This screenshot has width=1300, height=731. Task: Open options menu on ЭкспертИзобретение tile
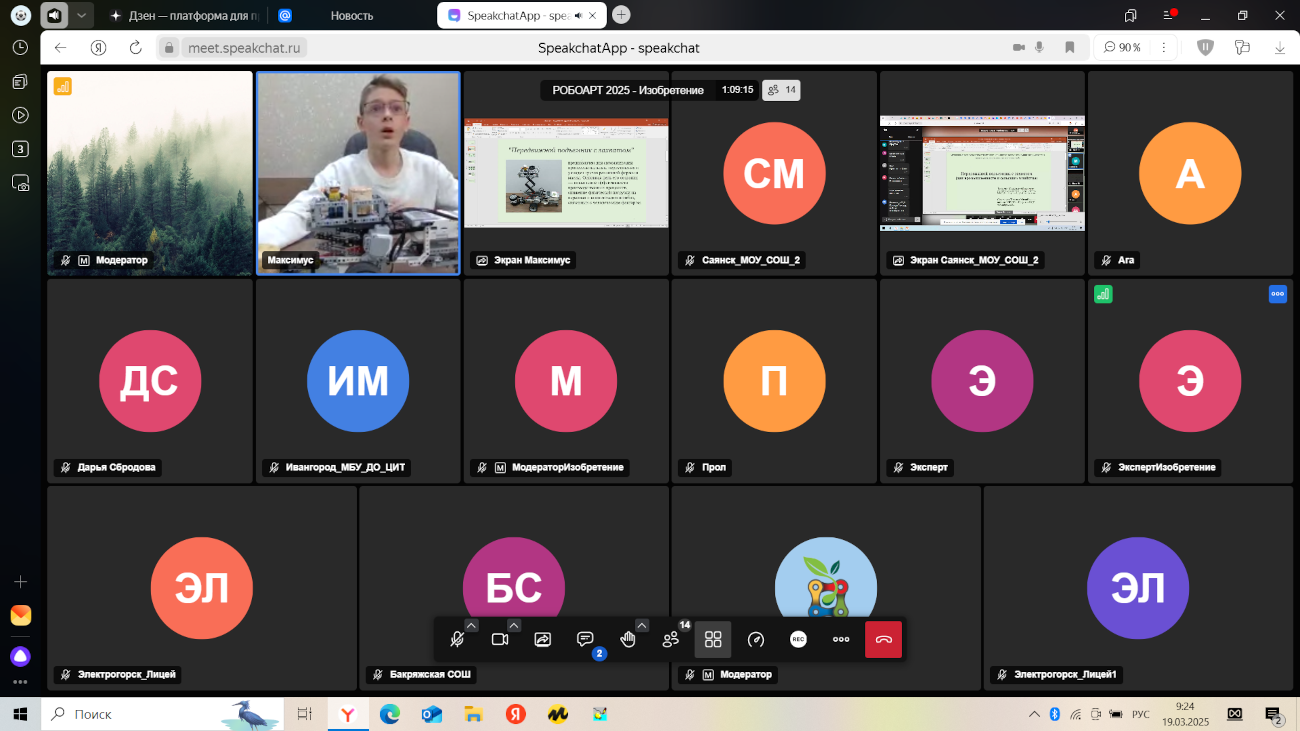click(x=1277, y=294)
